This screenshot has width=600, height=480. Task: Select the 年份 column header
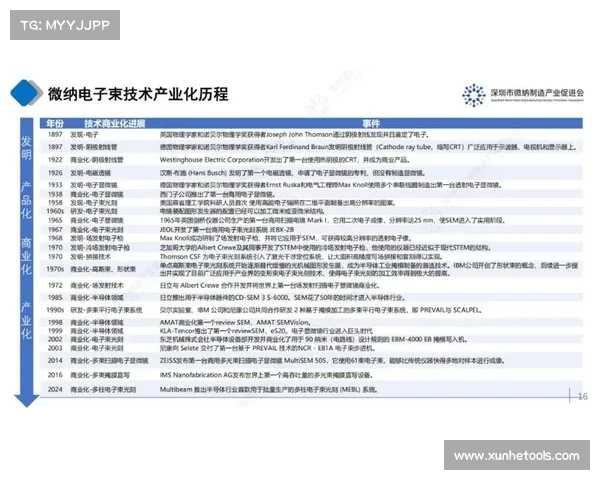point(55,123)
